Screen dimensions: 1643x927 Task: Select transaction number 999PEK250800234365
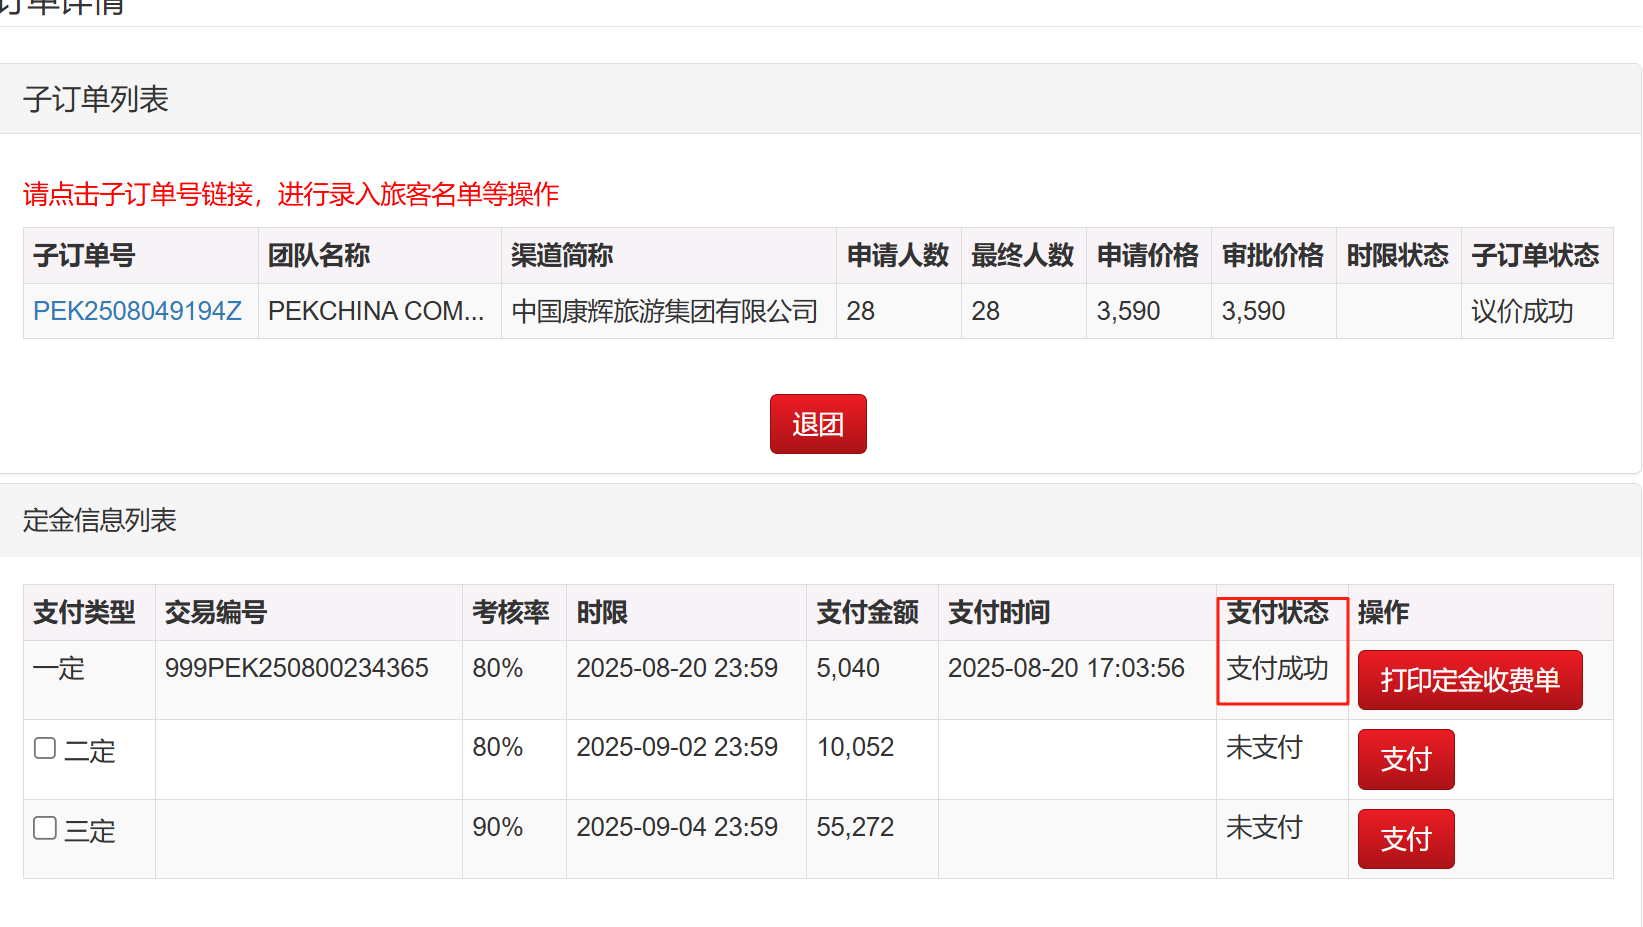pyautogui.click(x=296, y=668)
